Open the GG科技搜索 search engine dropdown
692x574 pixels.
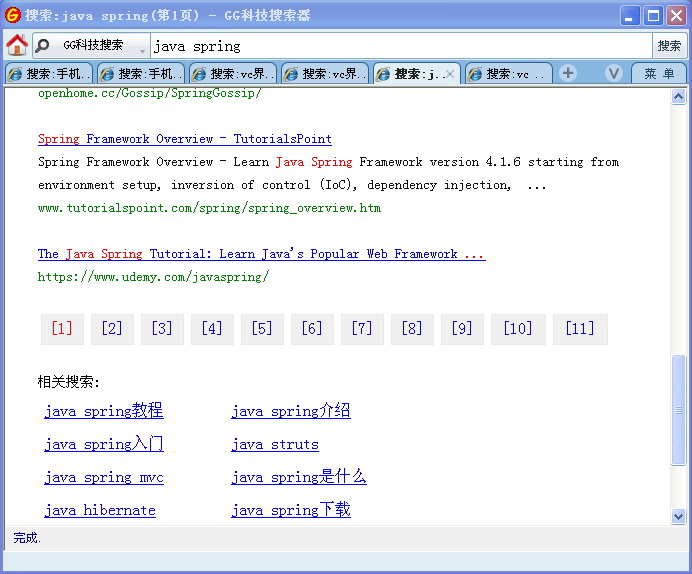click(142, 47)
